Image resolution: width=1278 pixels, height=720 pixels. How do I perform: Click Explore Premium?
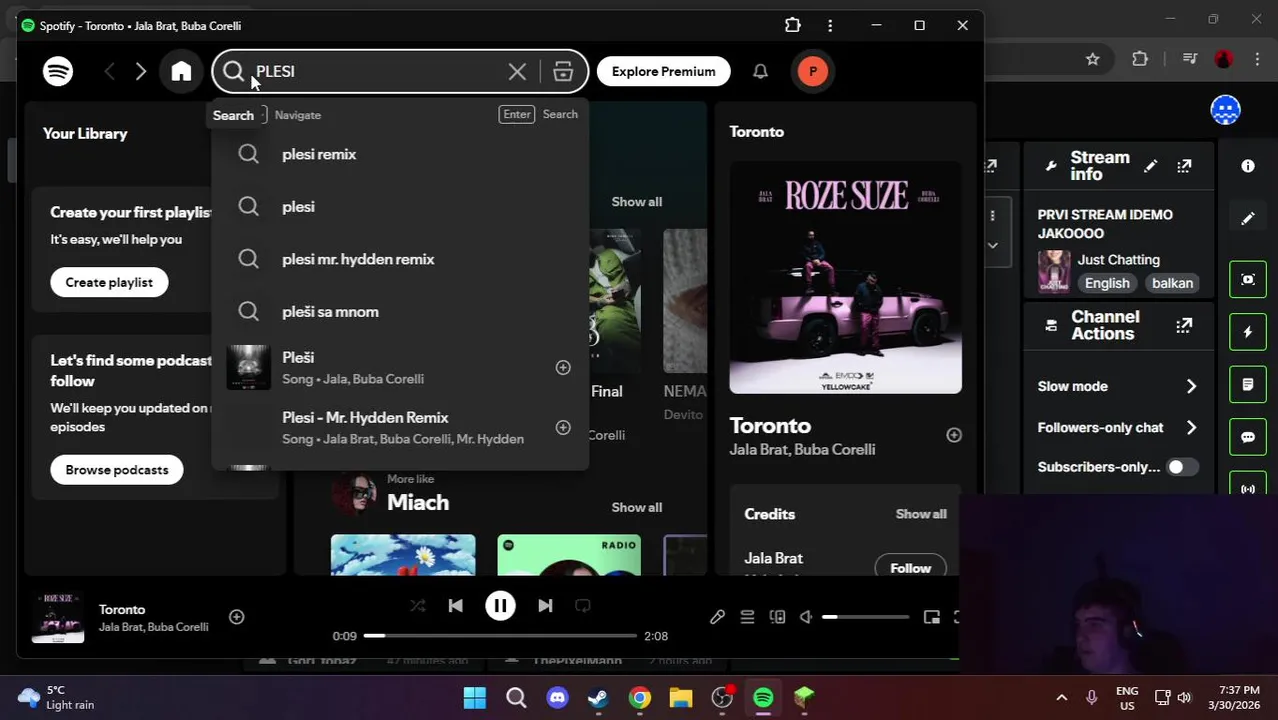(663, 71)
